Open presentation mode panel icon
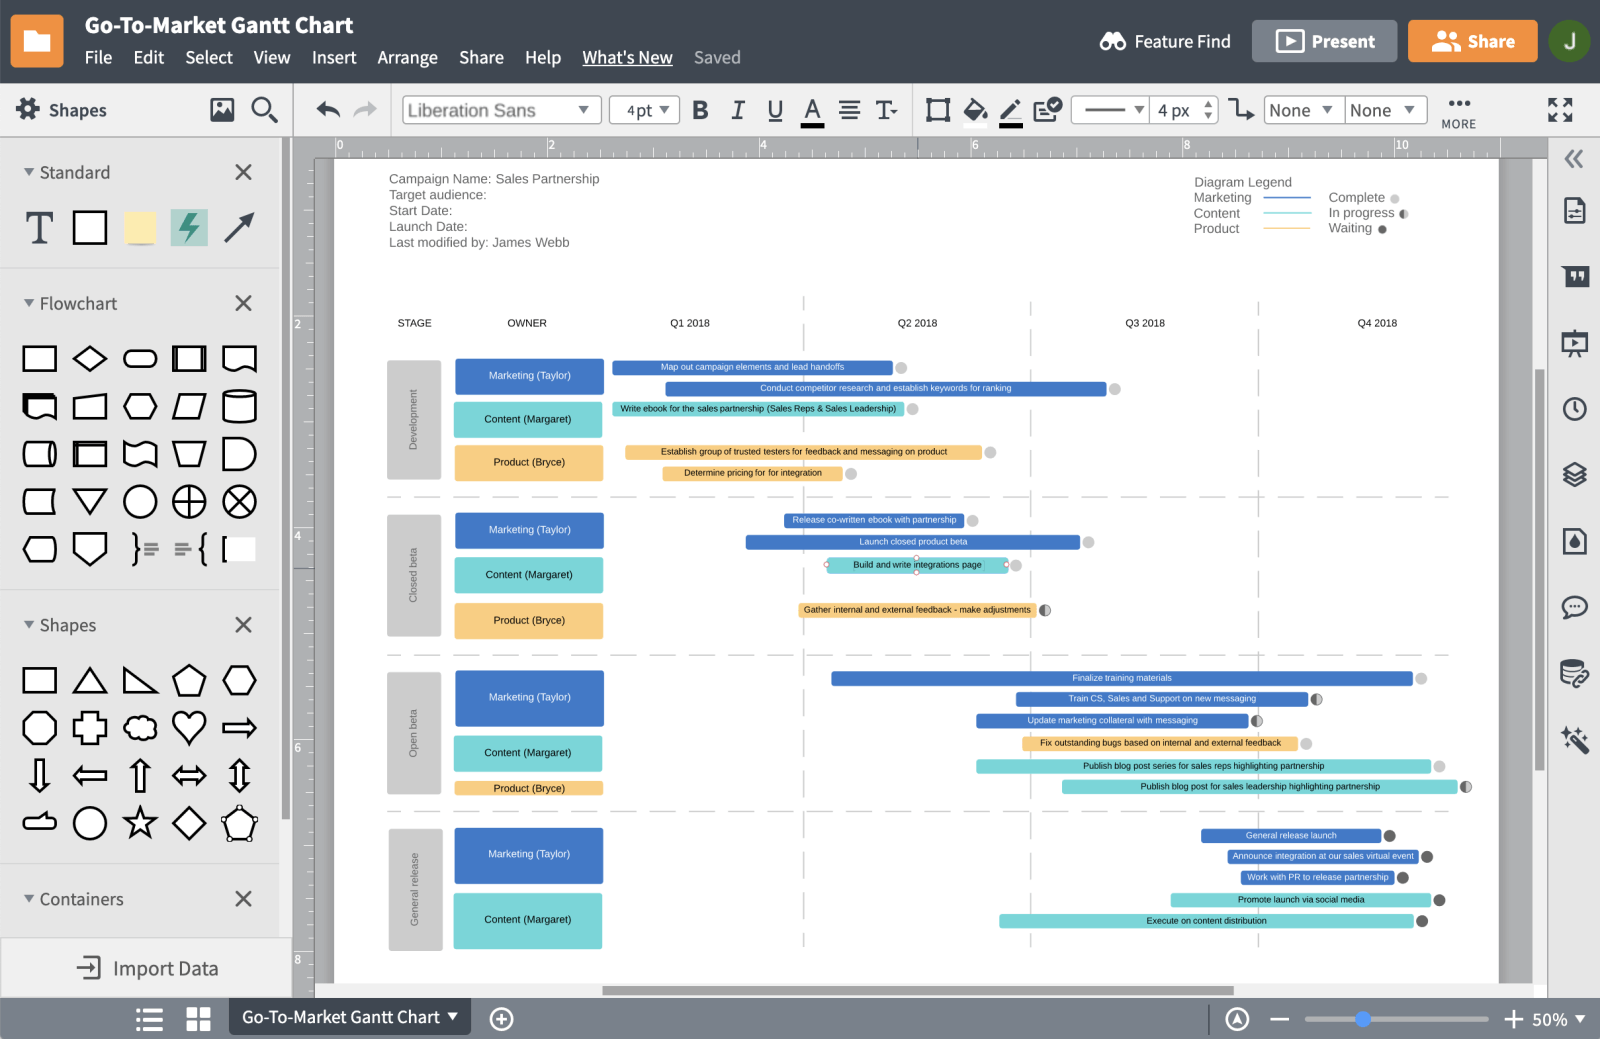The width and height of the screenshot is (1600, 1039). pyautogui.click(x=1574, y=343)
